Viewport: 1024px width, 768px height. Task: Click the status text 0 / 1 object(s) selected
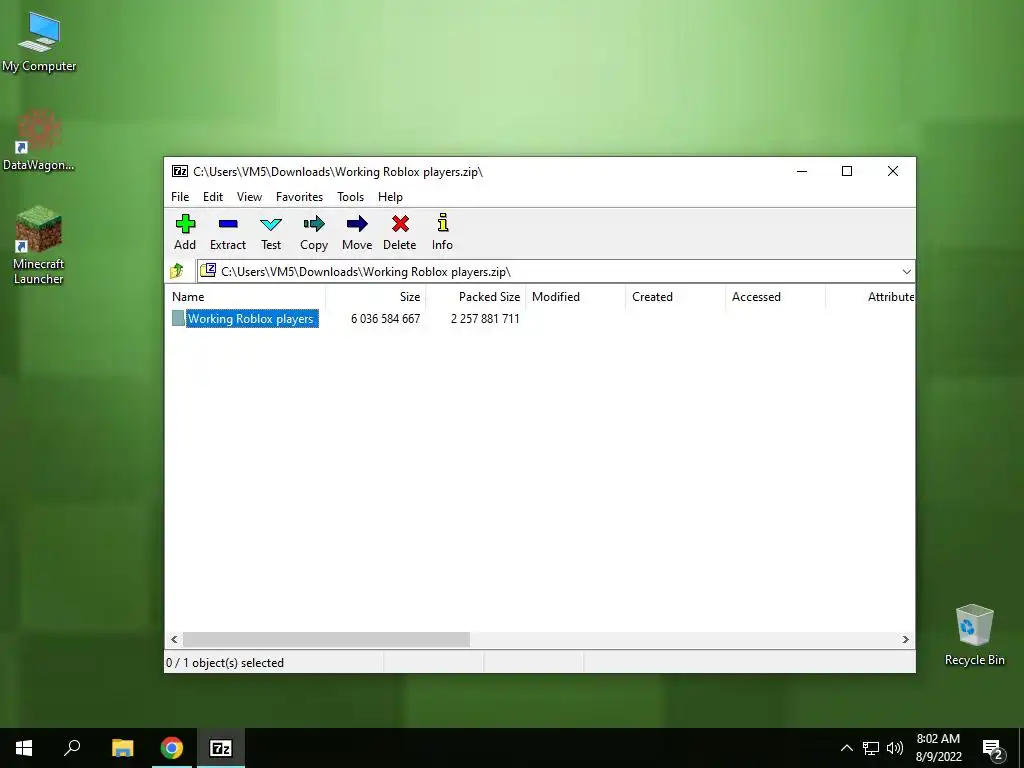tap(225, 663)
